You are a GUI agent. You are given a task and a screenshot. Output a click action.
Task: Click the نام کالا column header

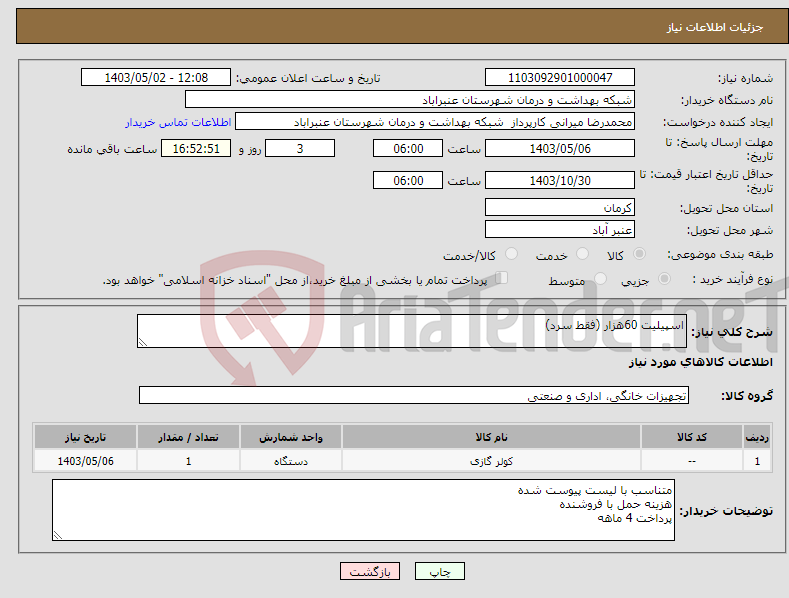pyautogui.click(x=491, y=437)
